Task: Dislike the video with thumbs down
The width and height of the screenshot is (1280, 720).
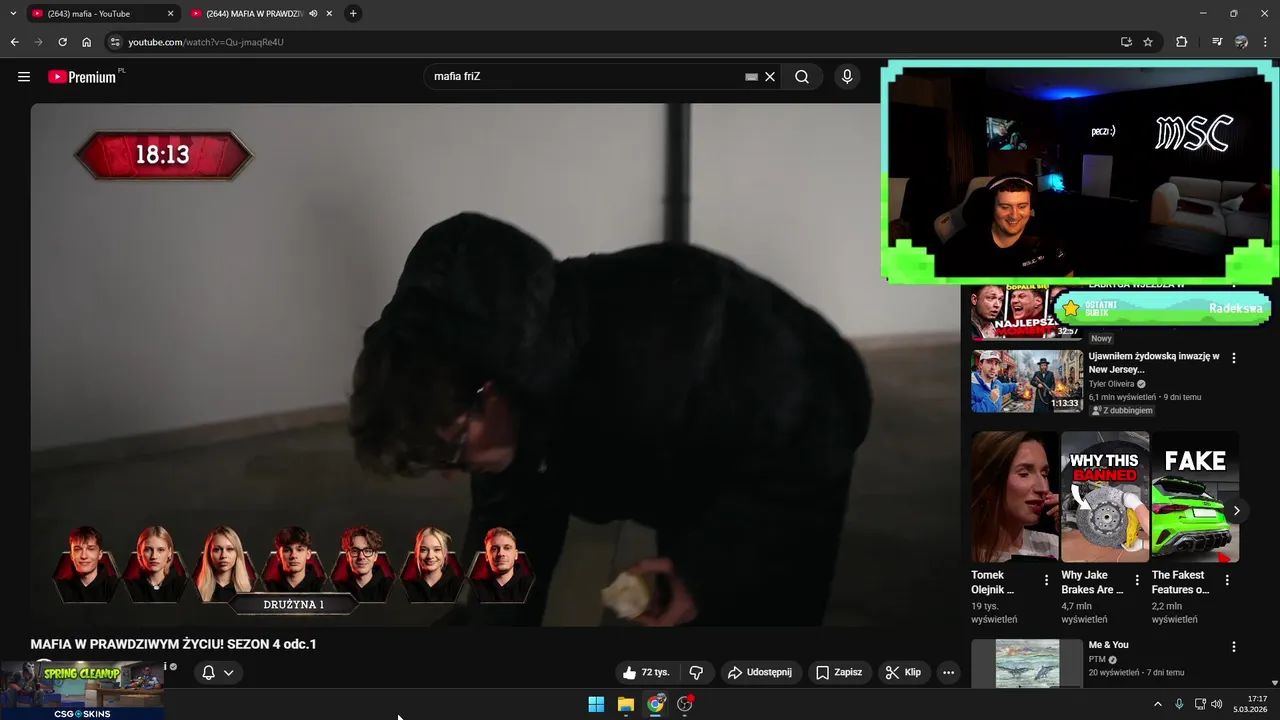Action: (x=697, y=673)
